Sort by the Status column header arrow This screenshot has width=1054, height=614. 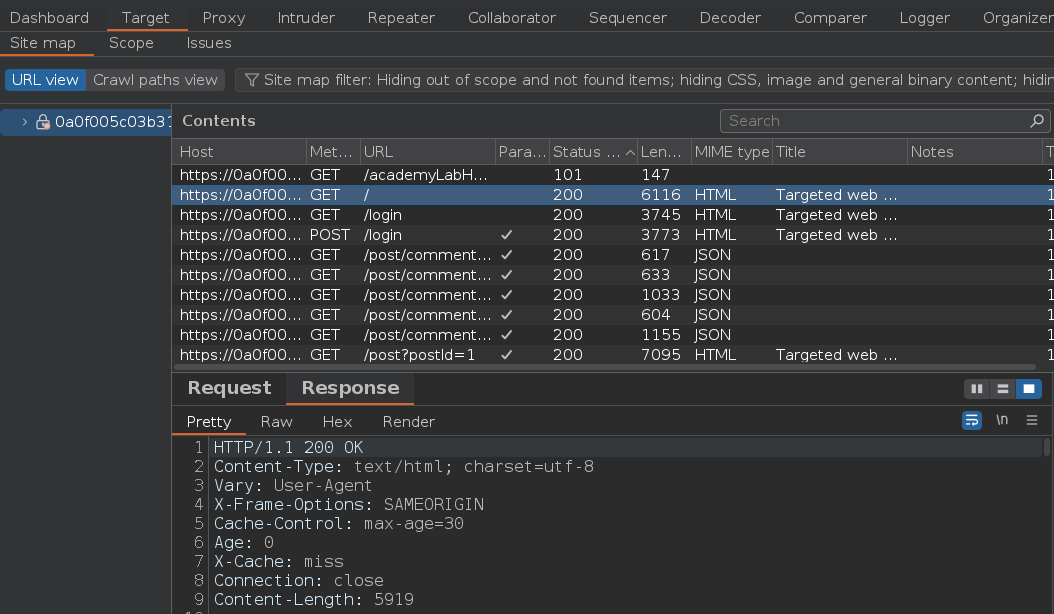(630, 153)
